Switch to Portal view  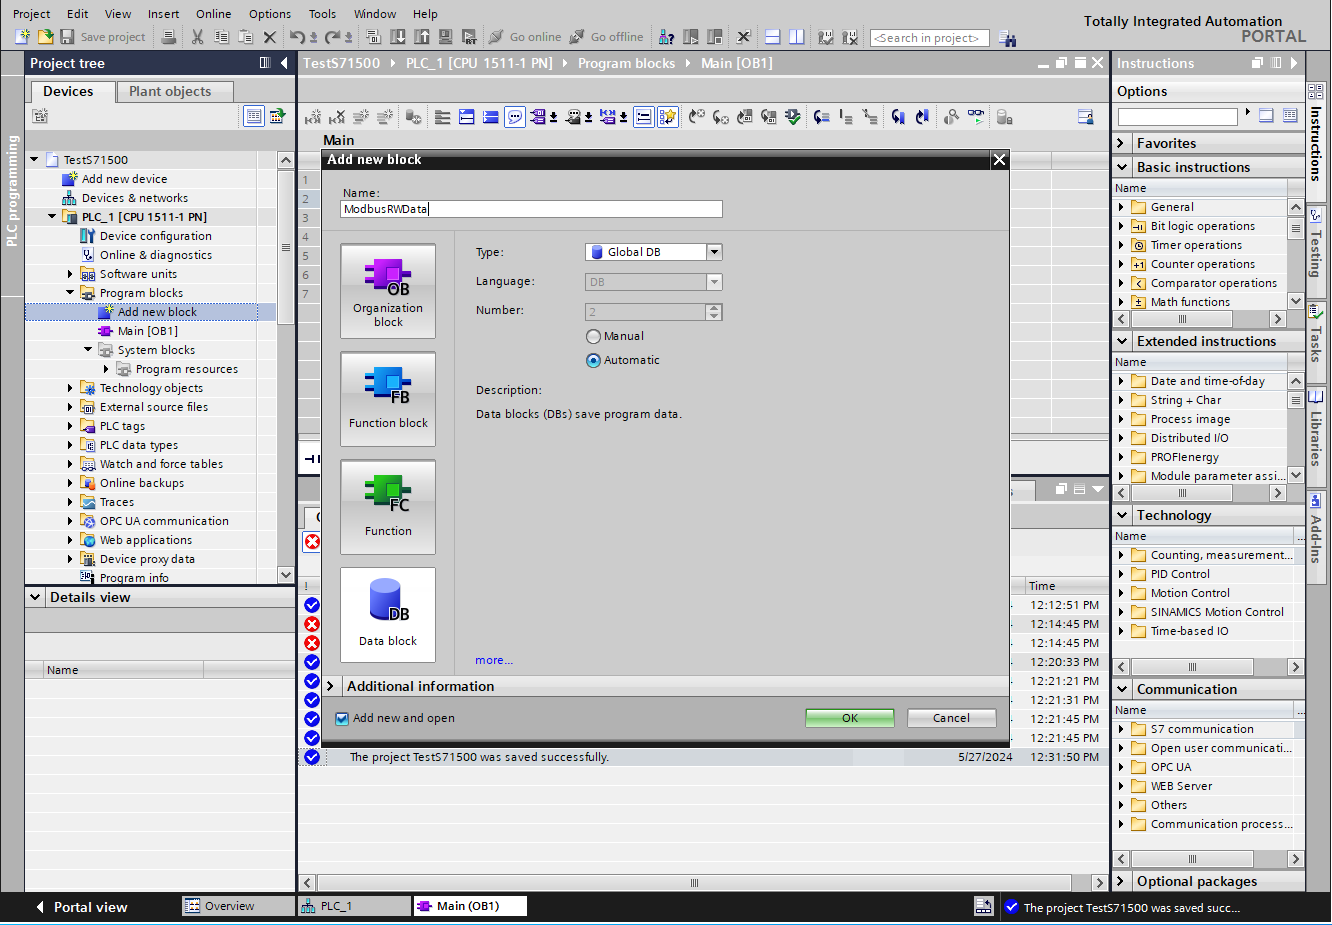pyautogui.click(x=82, y=908)
